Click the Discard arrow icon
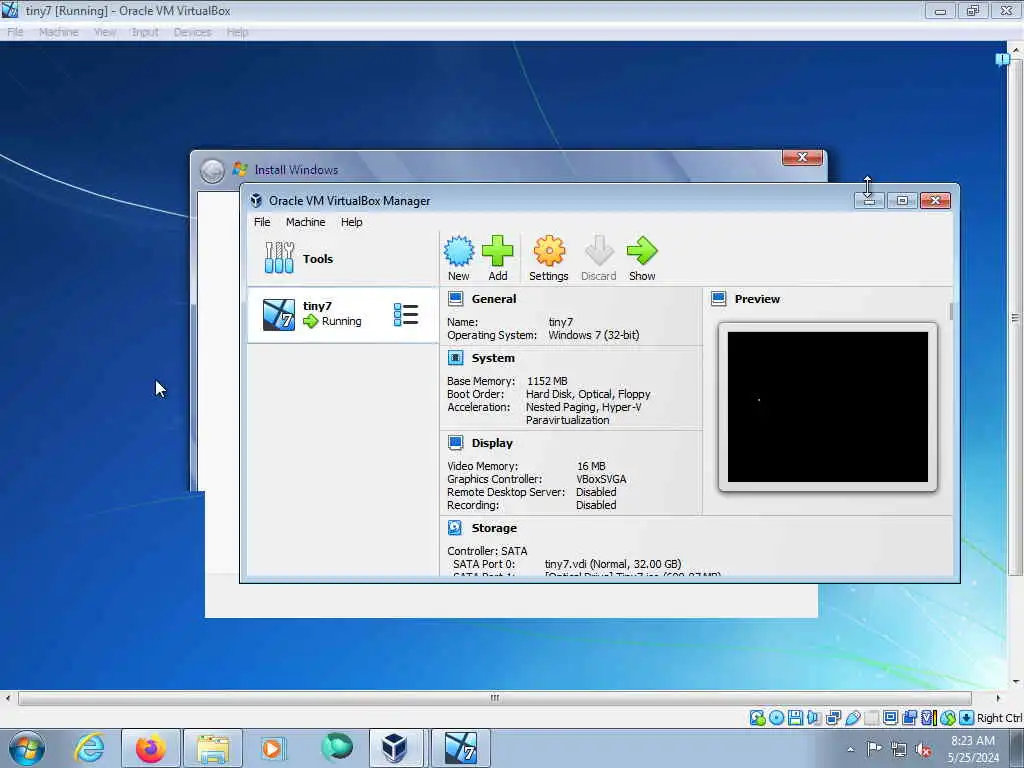The height and width of the screenshot is (768, 1024). [598, 251]
